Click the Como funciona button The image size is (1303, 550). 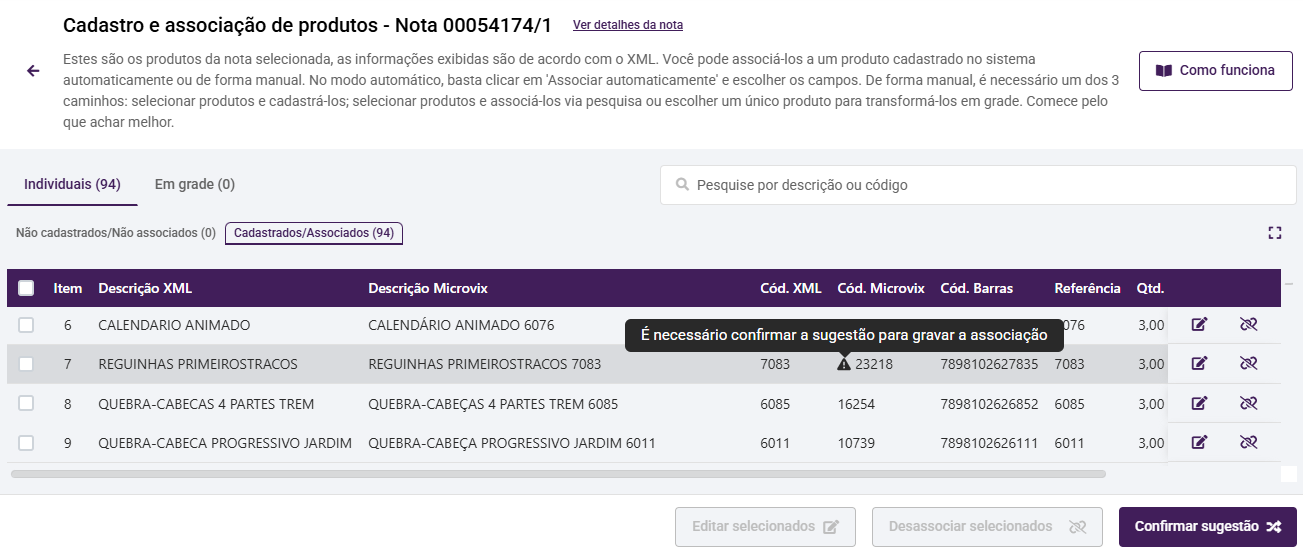tap(1215, 71)
